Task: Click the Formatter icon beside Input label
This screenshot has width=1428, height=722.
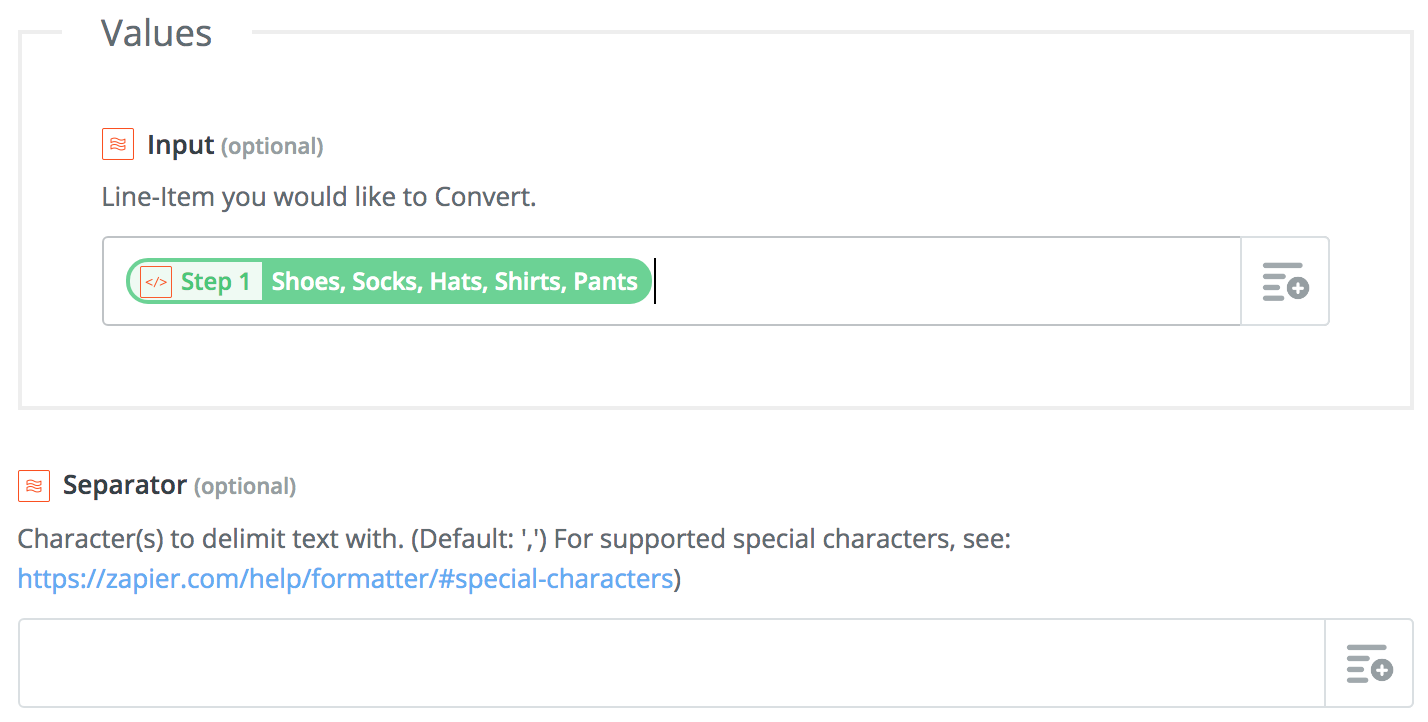Action: click(x=118, y=144)
